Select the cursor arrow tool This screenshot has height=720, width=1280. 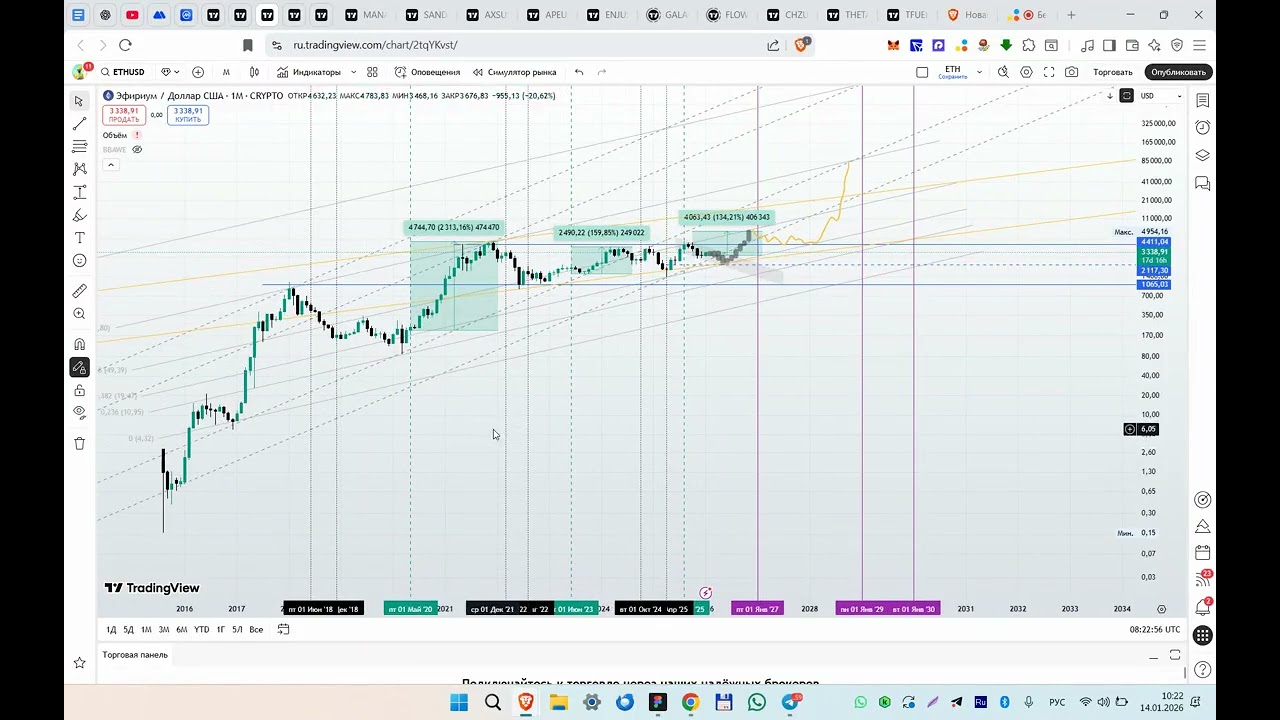tap(79, 101)
